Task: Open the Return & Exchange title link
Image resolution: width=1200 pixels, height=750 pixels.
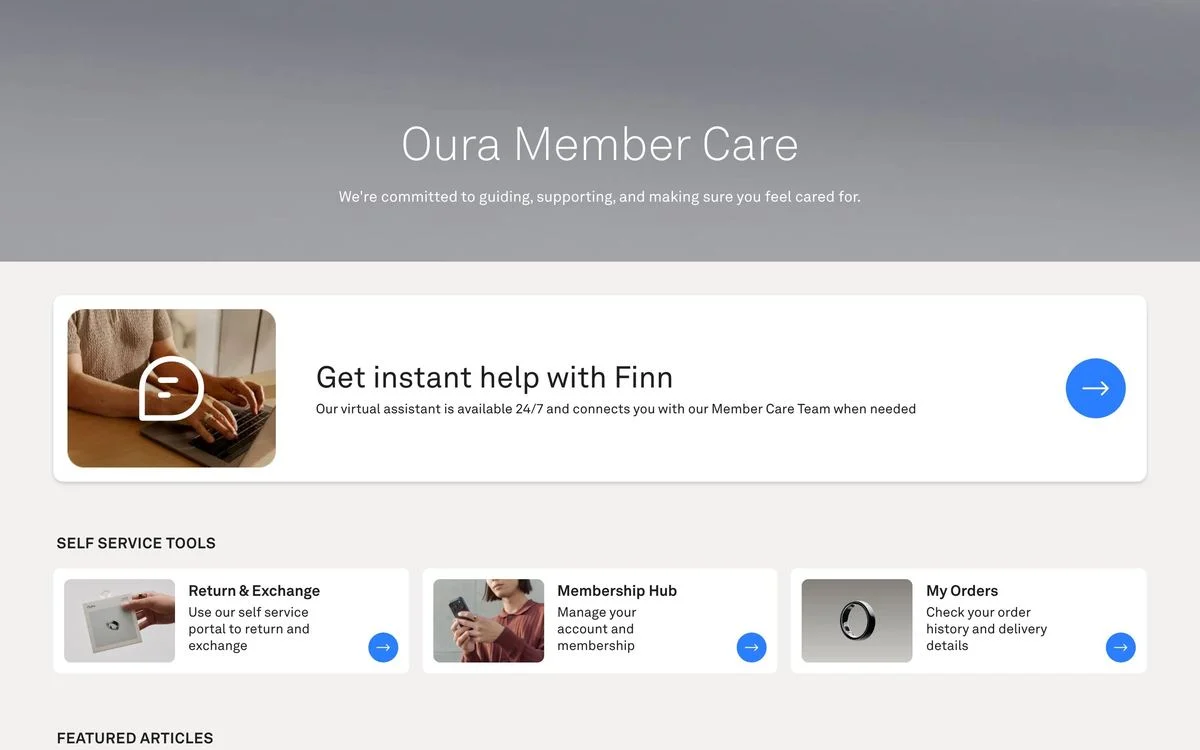Action: tap(254, 591)
